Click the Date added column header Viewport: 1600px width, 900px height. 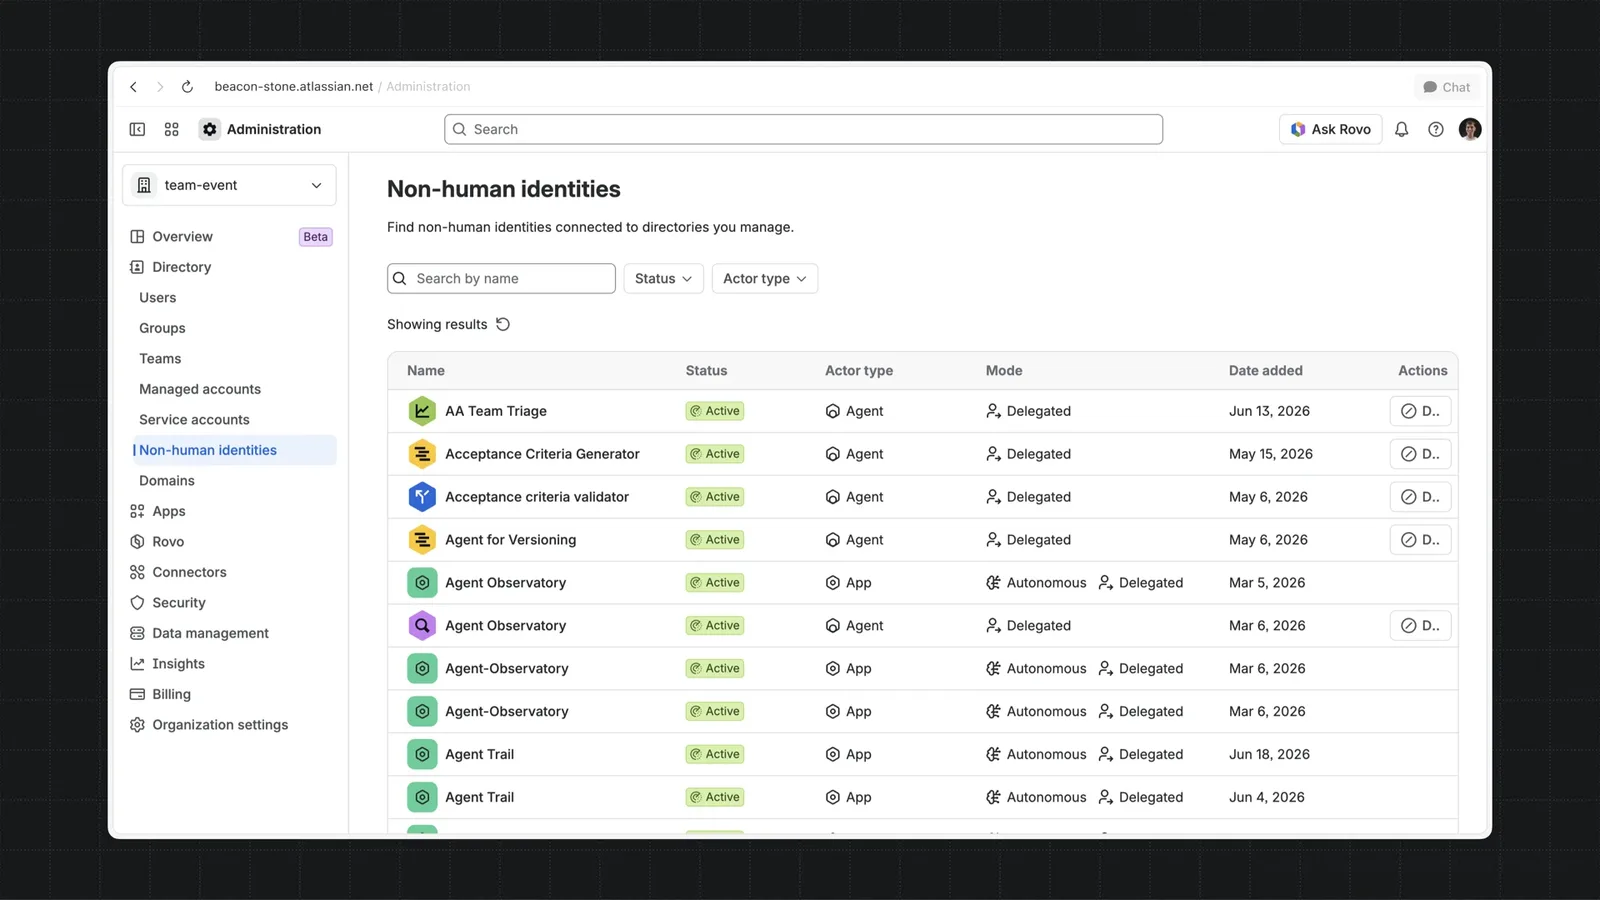click(x=1266, y=371)
